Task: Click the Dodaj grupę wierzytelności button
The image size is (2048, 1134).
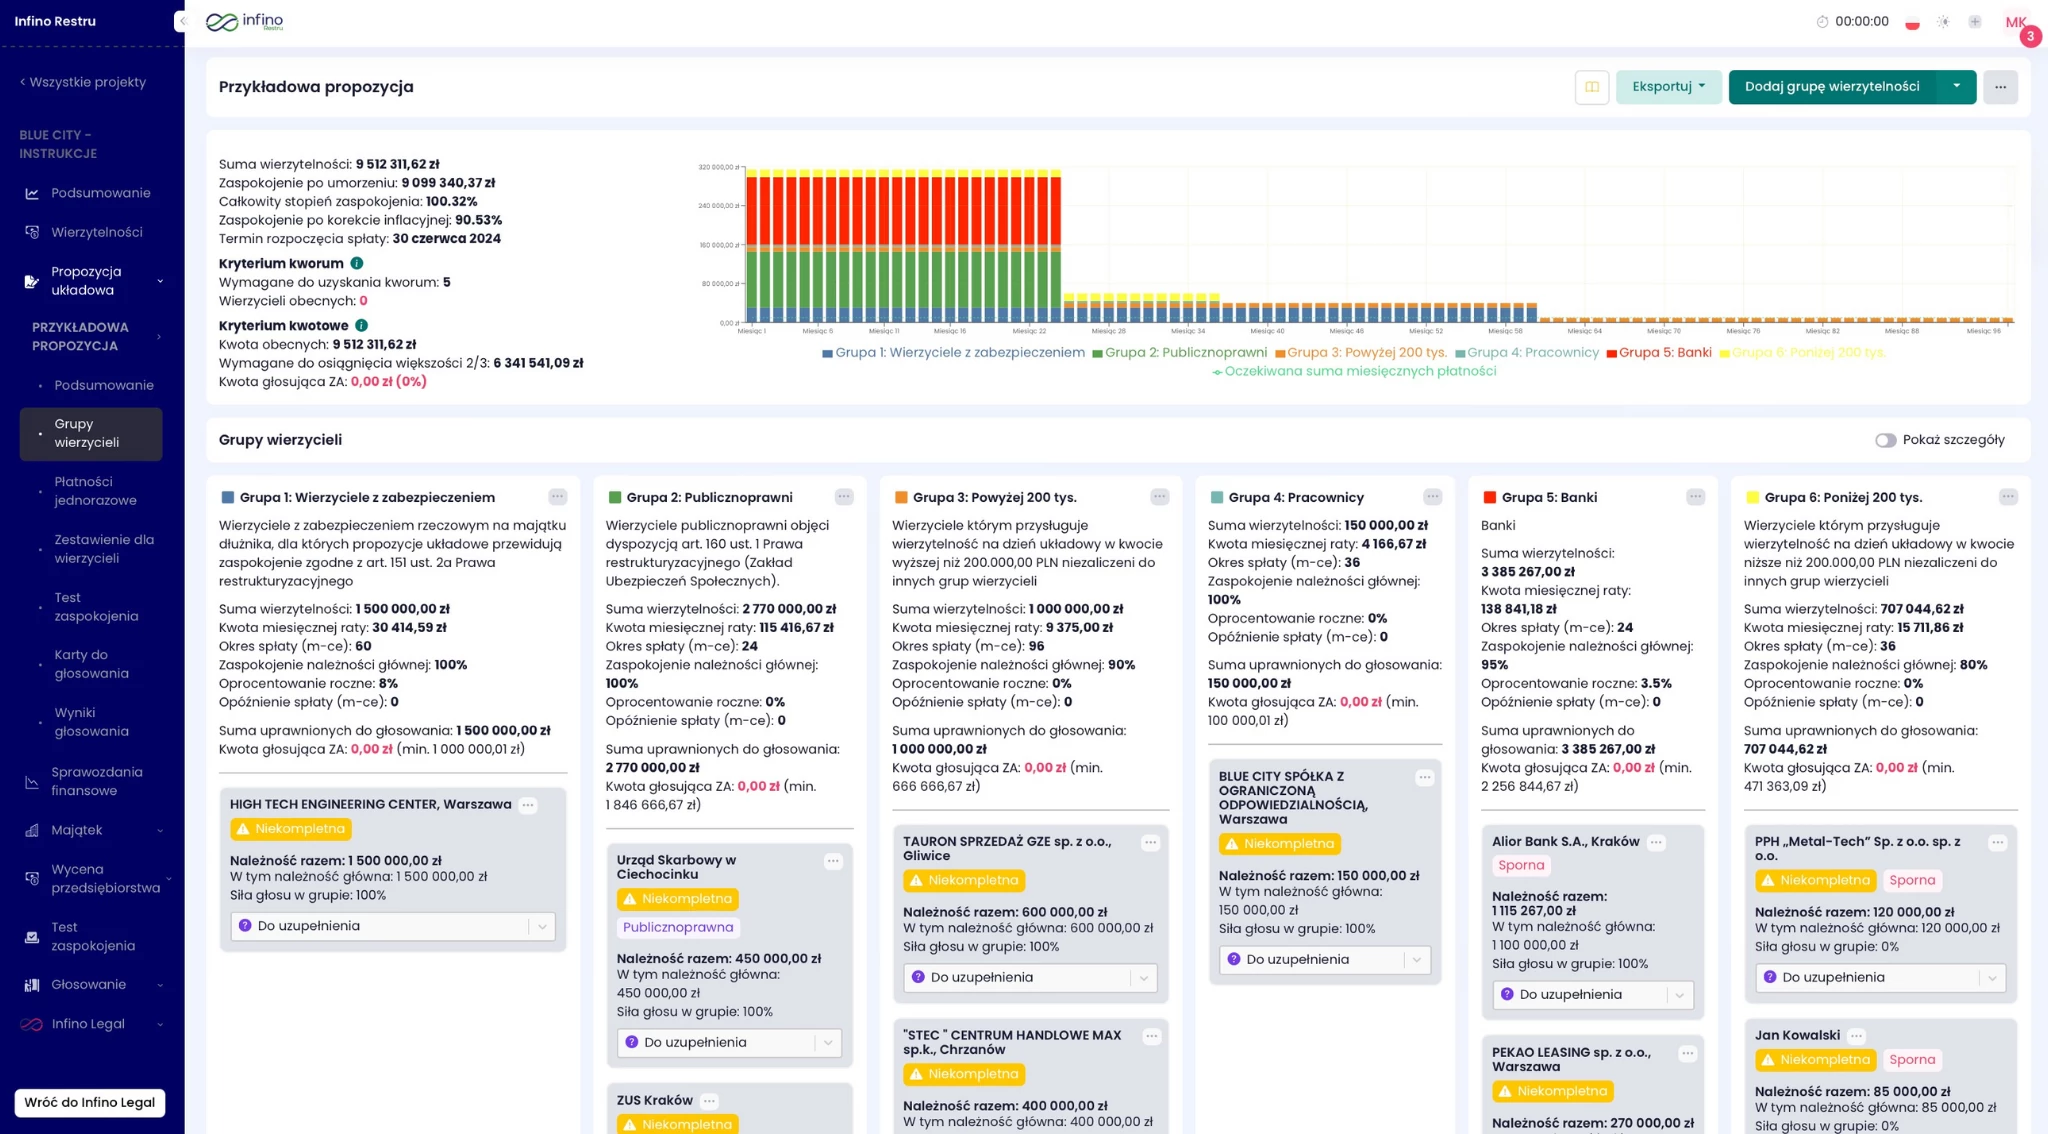Action: (x=1831, y=87)
